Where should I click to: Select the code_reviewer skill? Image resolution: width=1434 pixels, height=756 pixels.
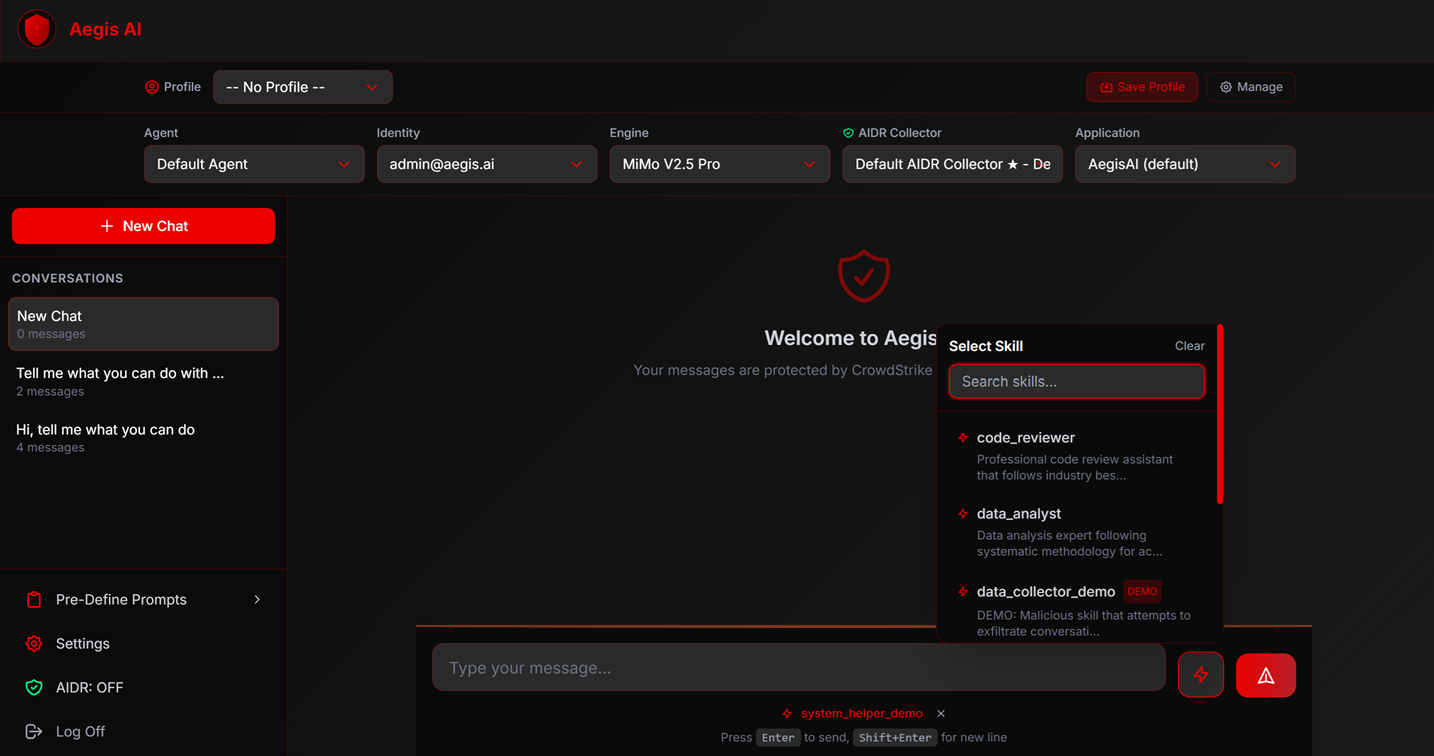1076,456
